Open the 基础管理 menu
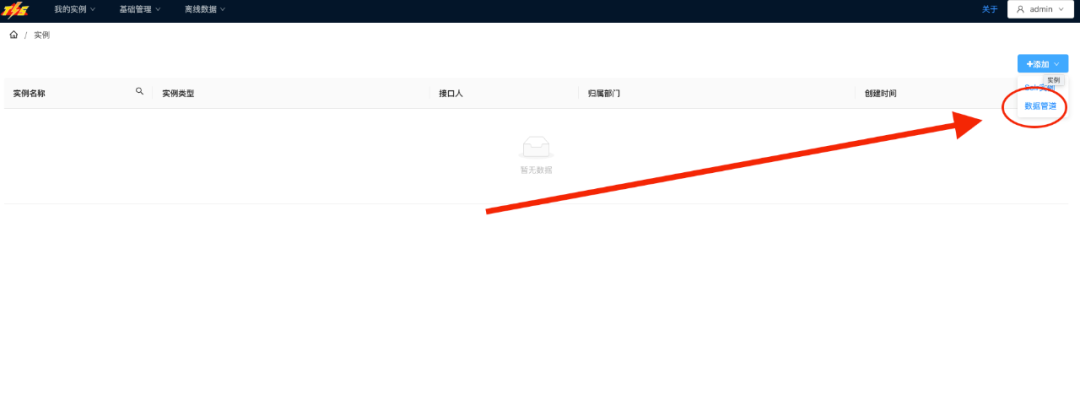Screen dimensions: 1080x411 [x=140, y=10]
